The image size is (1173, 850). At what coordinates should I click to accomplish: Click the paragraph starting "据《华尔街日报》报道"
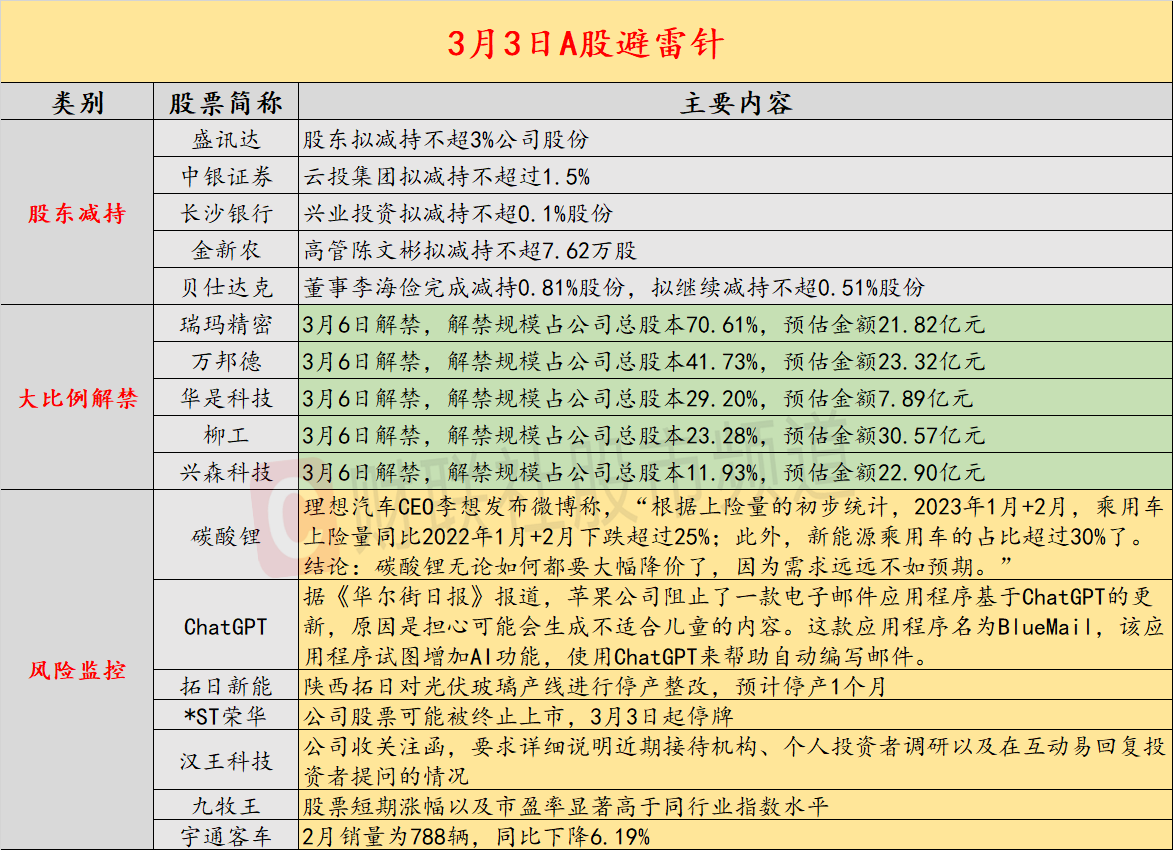coord(734,626)
